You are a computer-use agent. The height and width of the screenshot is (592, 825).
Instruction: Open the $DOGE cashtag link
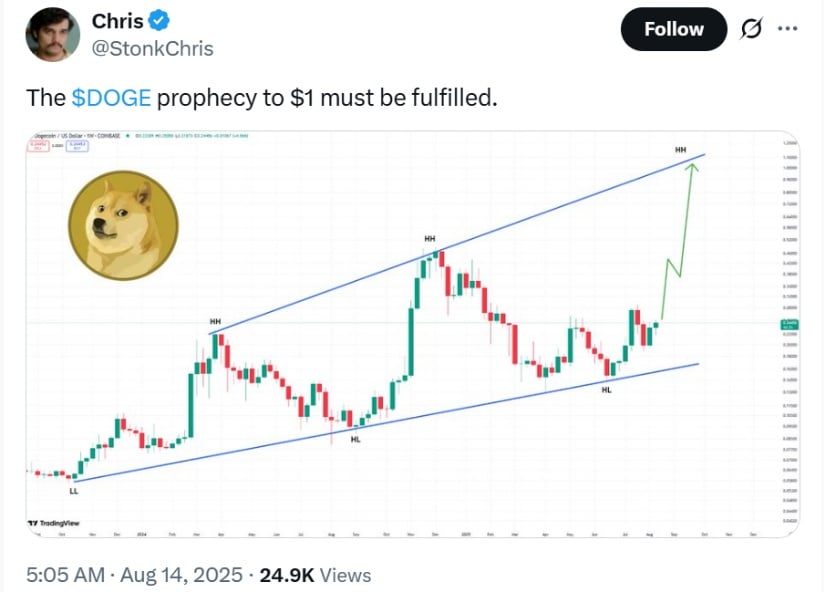click(x=112, y=98)
